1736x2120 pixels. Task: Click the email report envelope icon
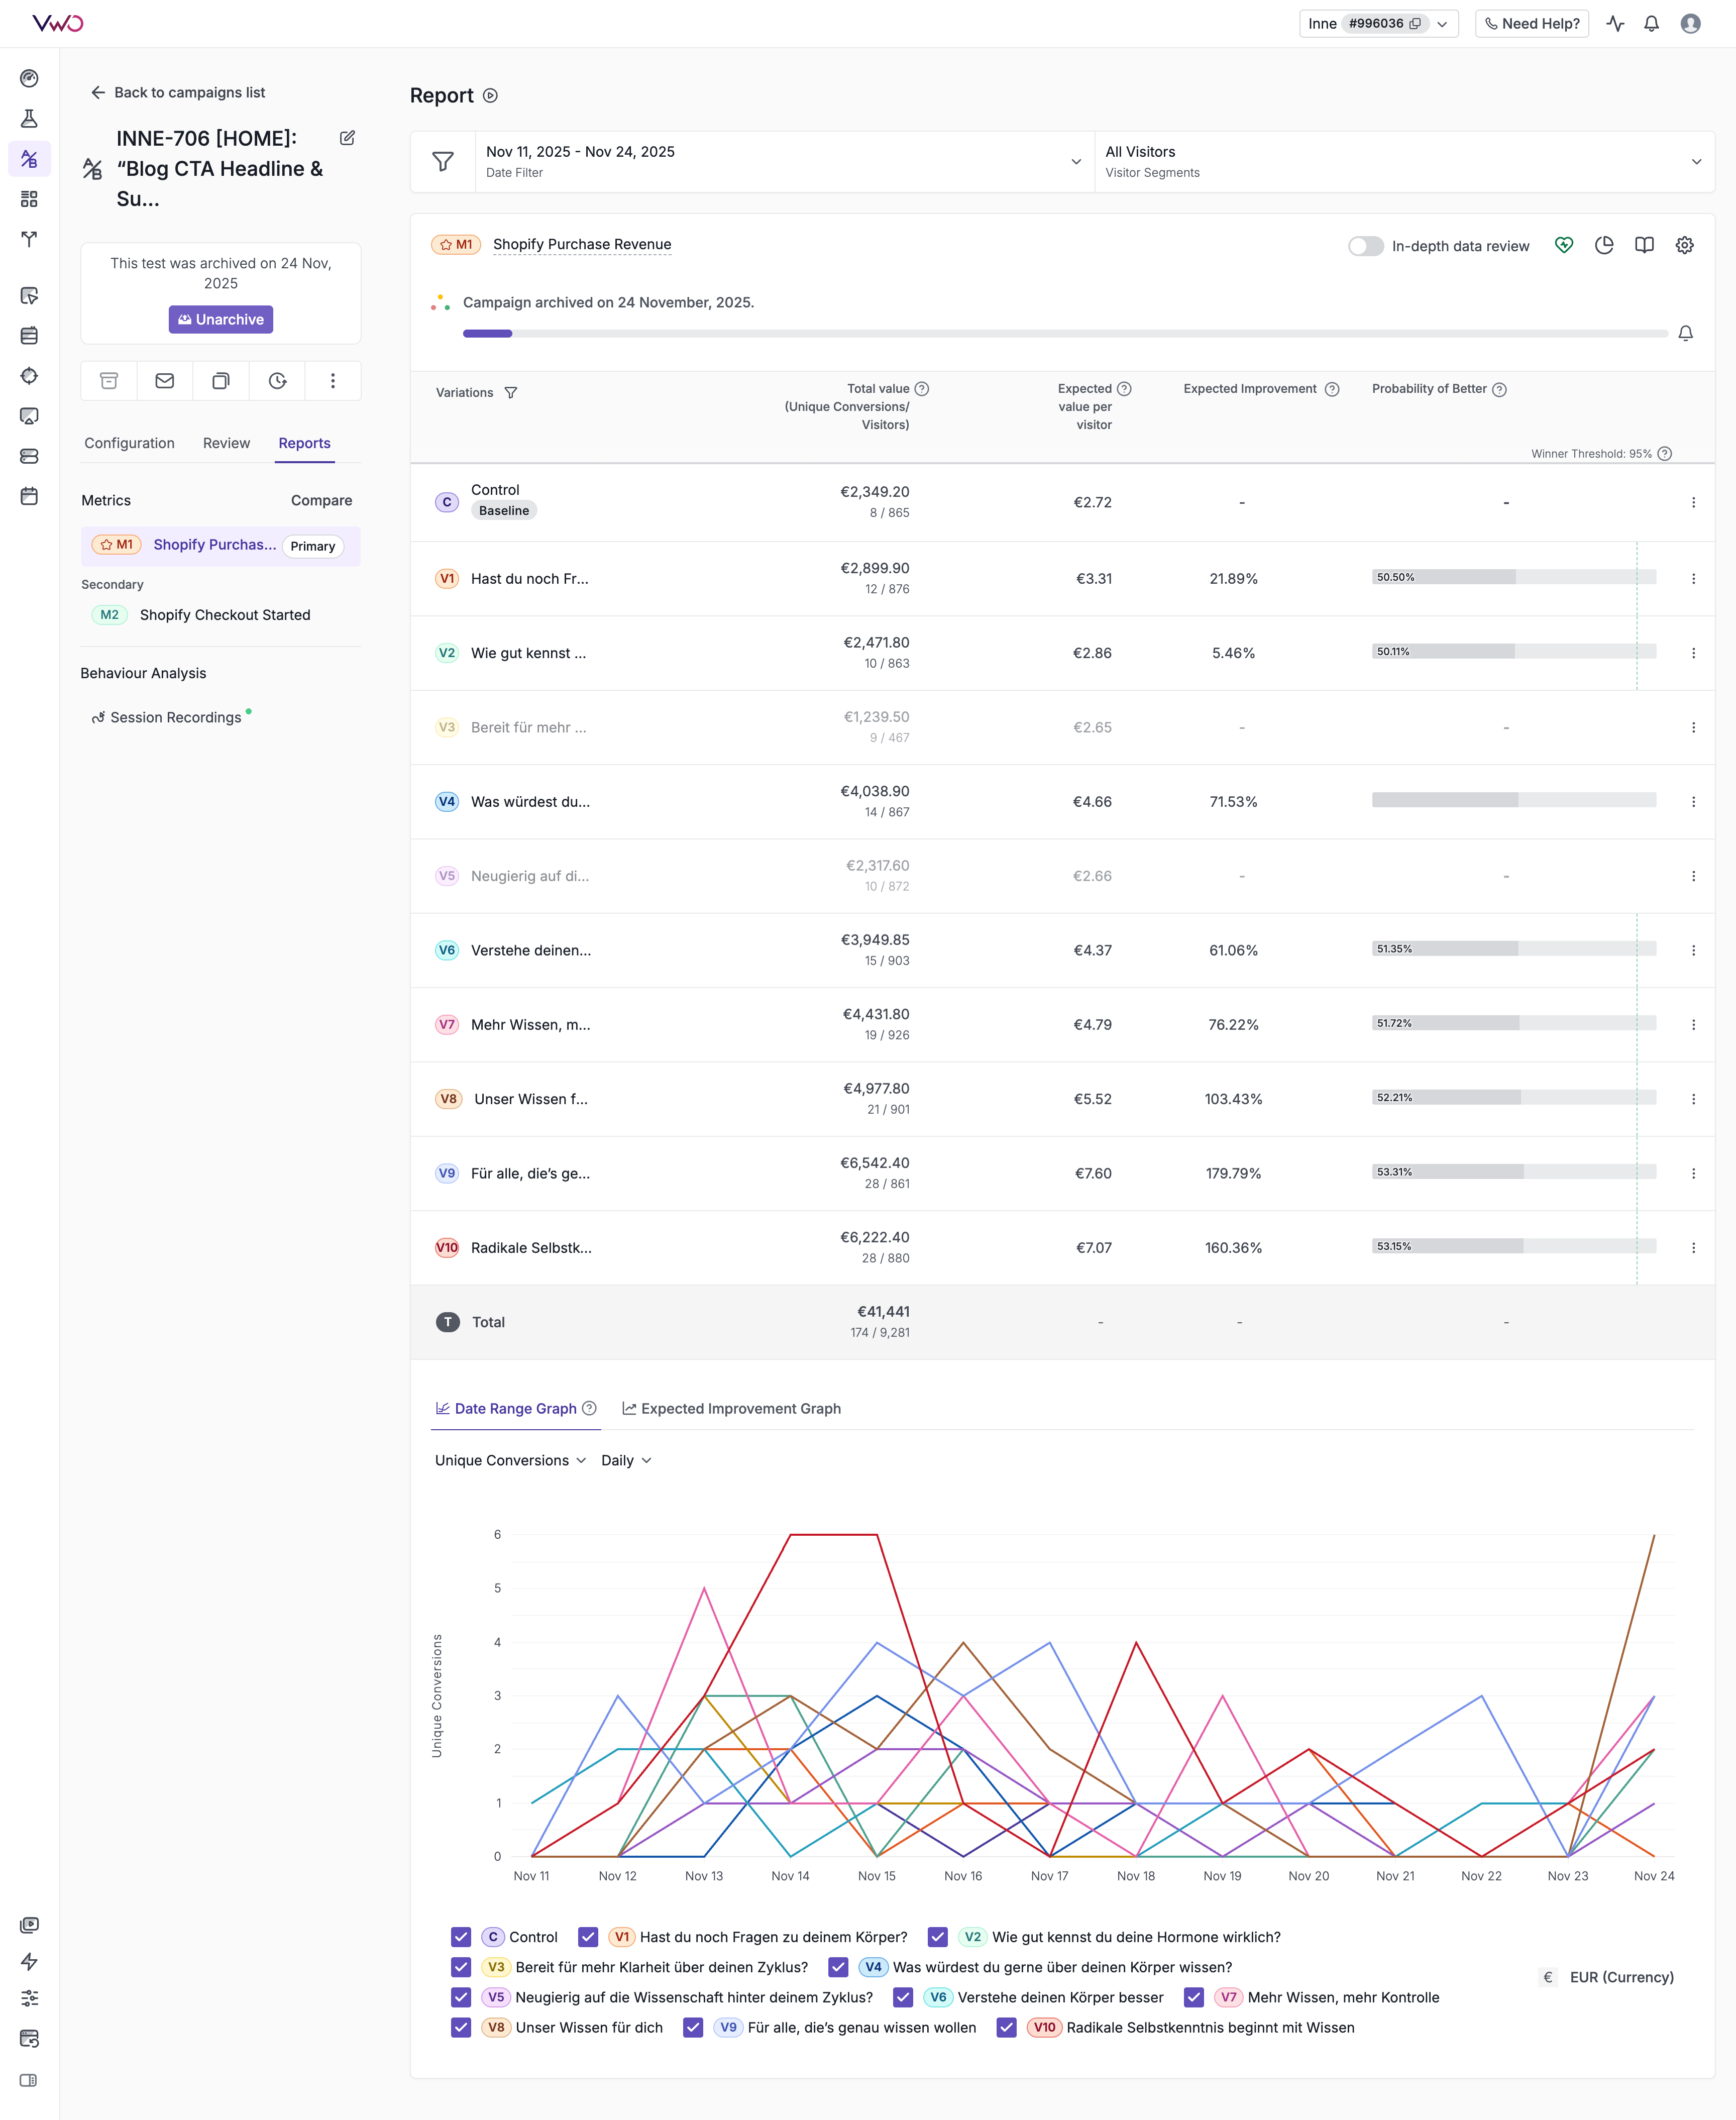point(165,381)
